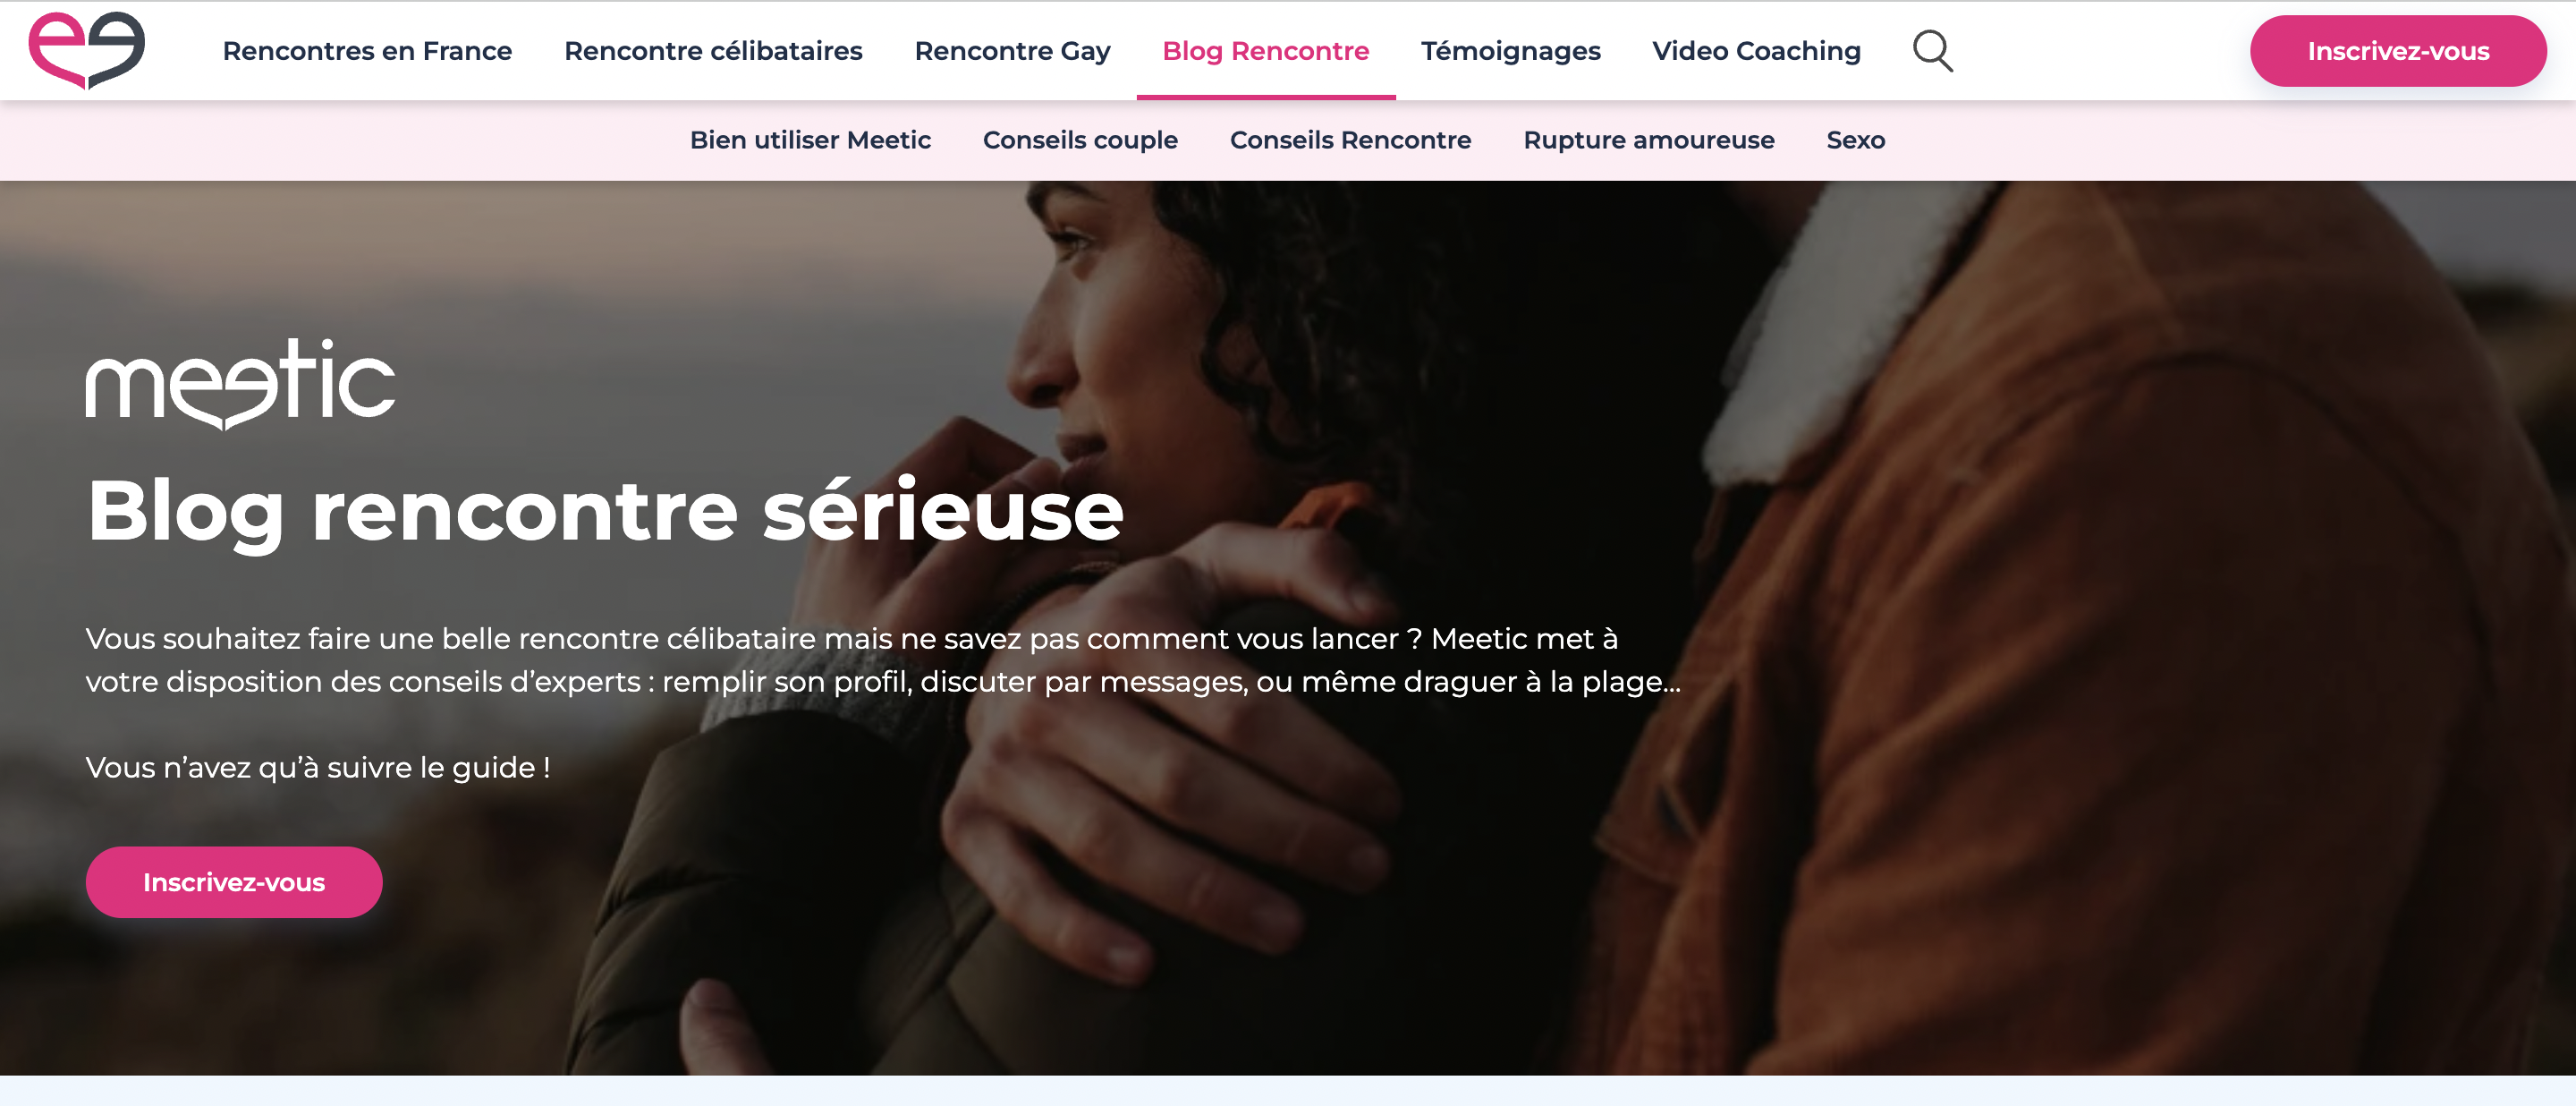Select the Blog Rencontre tab
The height and width of the screenshot is (1106, 2576).
click(1265, 51)
